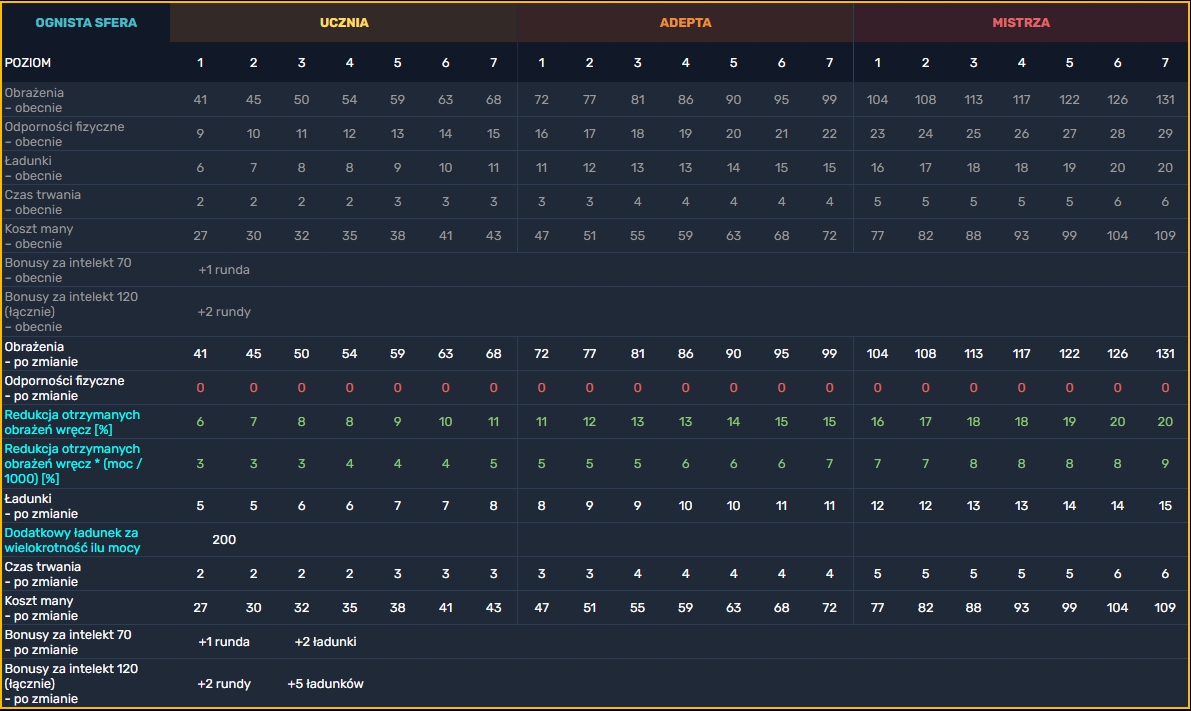Screen dimensions: 1191x711
Task: Select the 'Obrażenia – po zmianie' row label
Action: (41, 355)
